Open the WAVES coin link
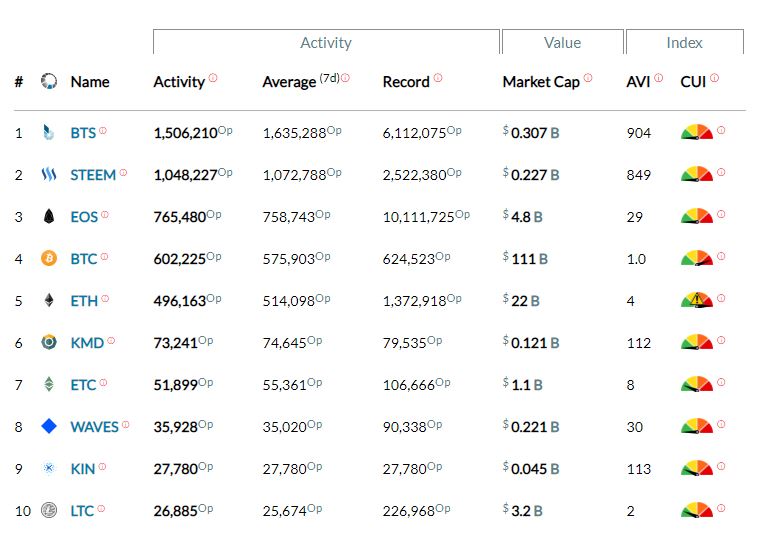759x535 pixels. [94, 427]
